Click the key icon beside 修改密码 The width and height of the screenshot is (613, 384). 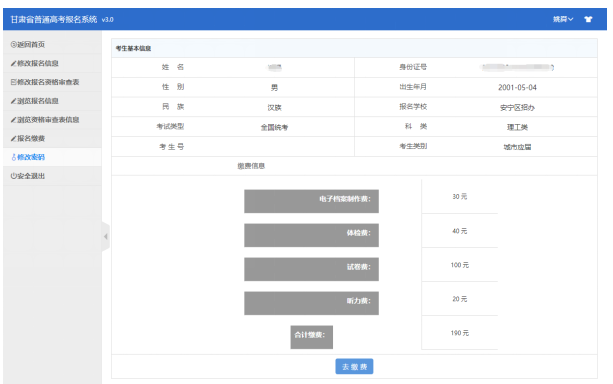[x=14, y=157]
